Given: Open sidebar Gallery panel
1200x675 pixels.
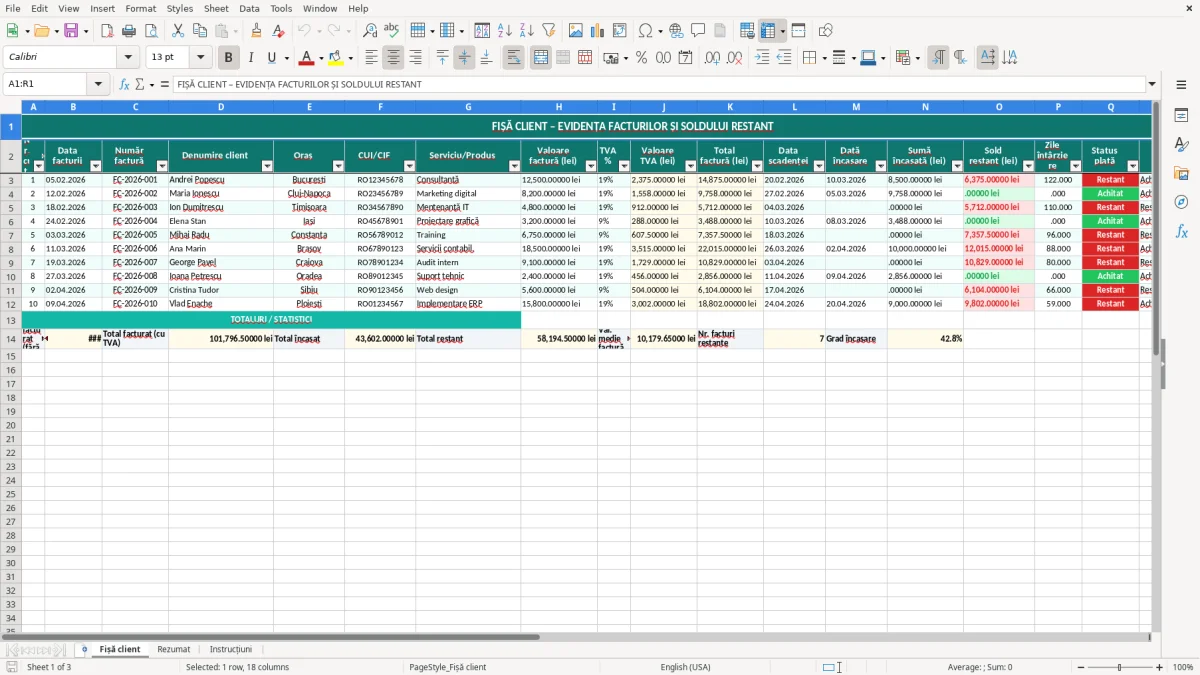Looking at the screenshot, I should pos(1181,174).
